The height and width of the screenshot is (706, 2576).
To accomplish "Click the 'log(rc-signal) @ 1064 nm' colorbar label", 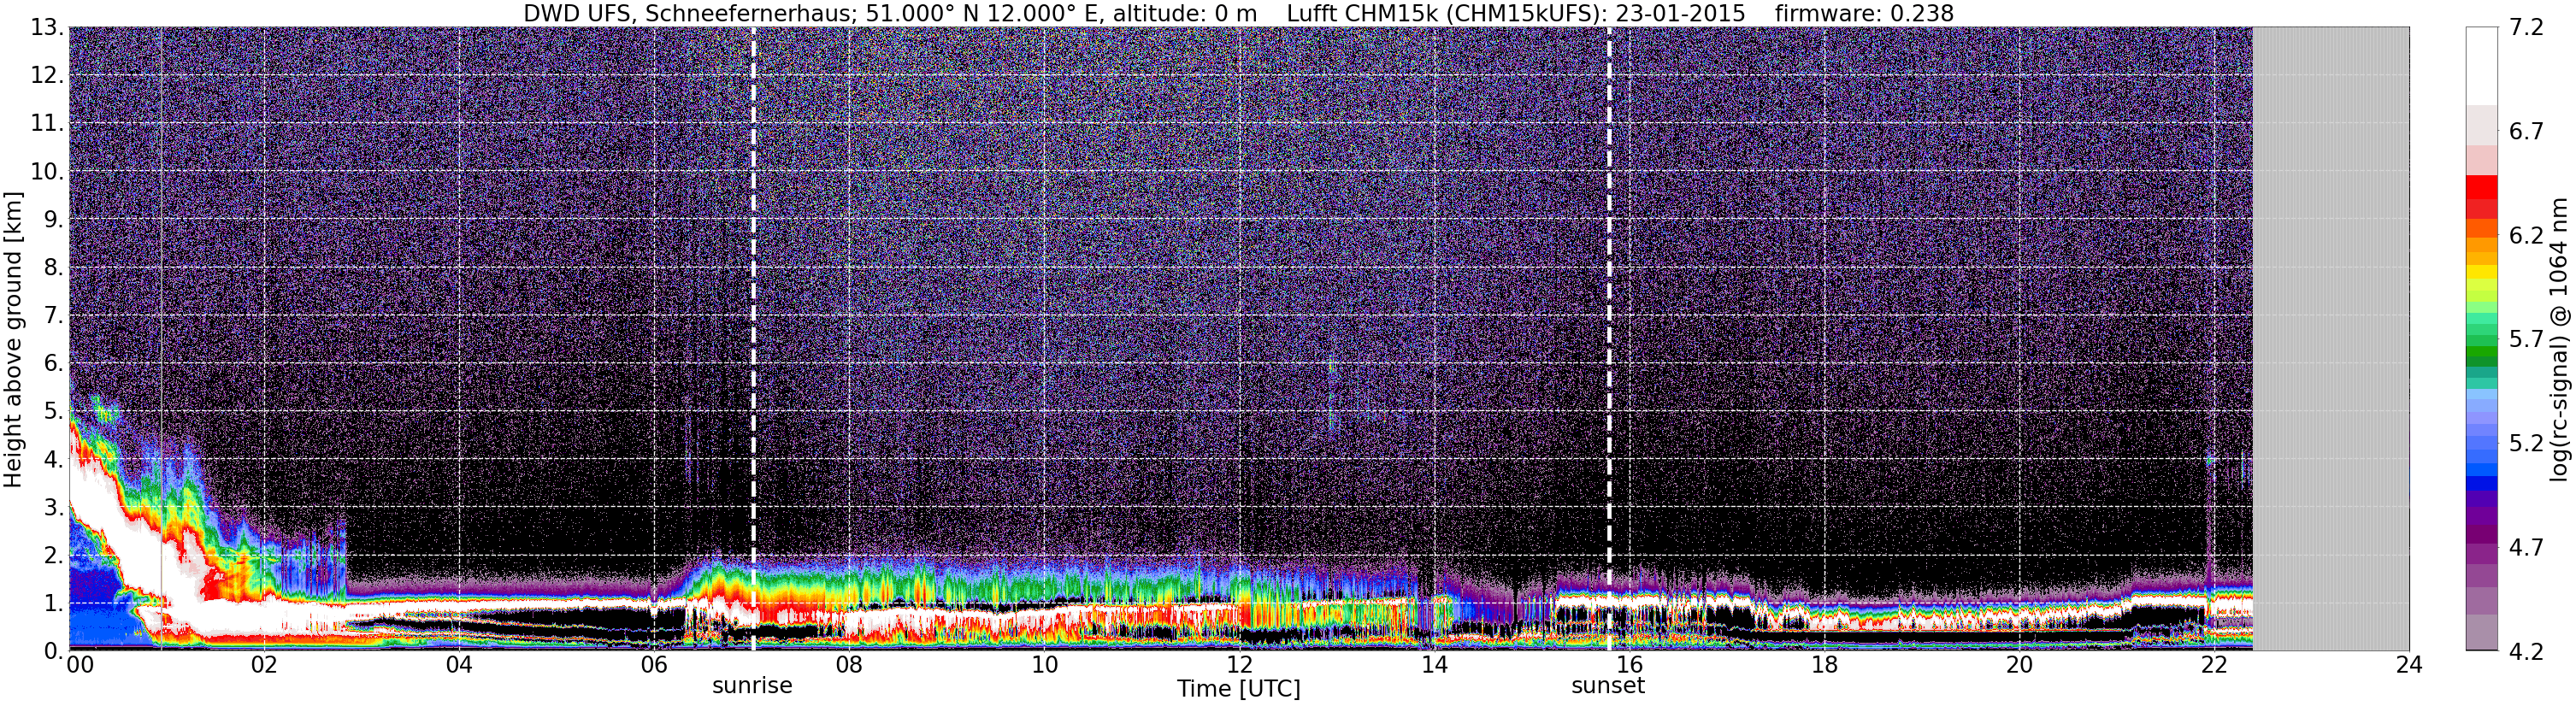I will 2558,339.
